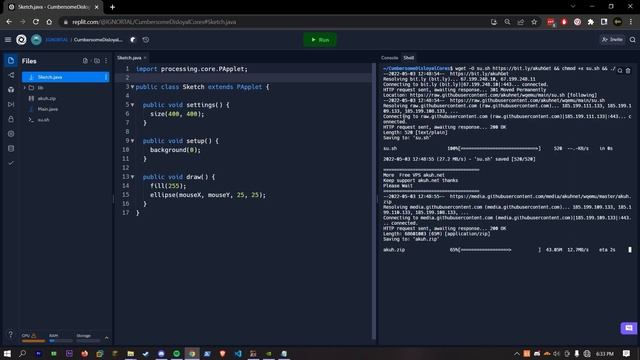Open the Chrome three-dot menu

pos(631,22)
